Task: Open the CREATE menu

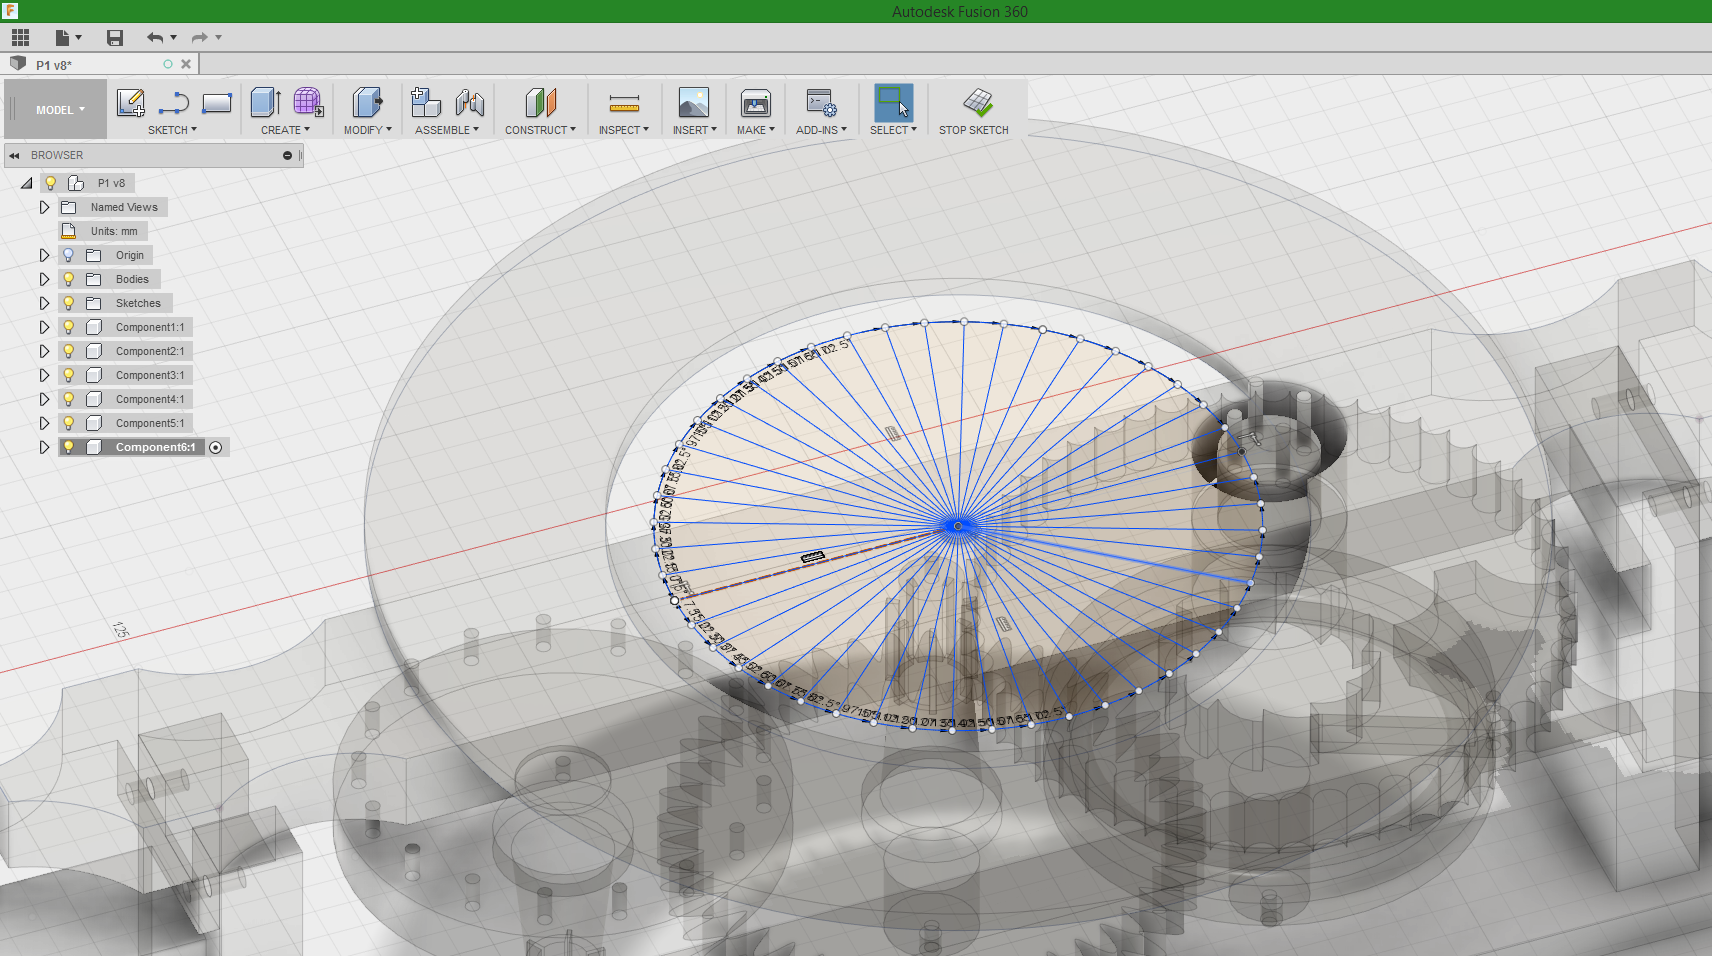Action: coord(285,130)
